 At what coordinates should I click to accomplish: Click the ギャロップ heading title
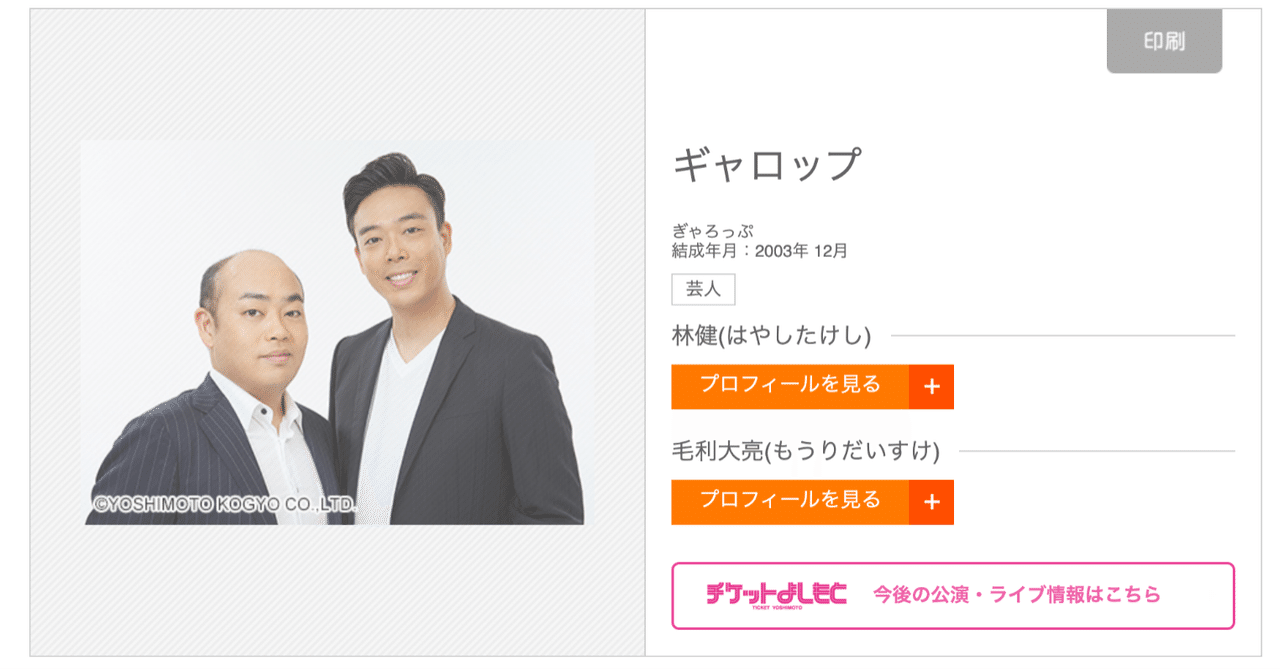tap(767, 165)
